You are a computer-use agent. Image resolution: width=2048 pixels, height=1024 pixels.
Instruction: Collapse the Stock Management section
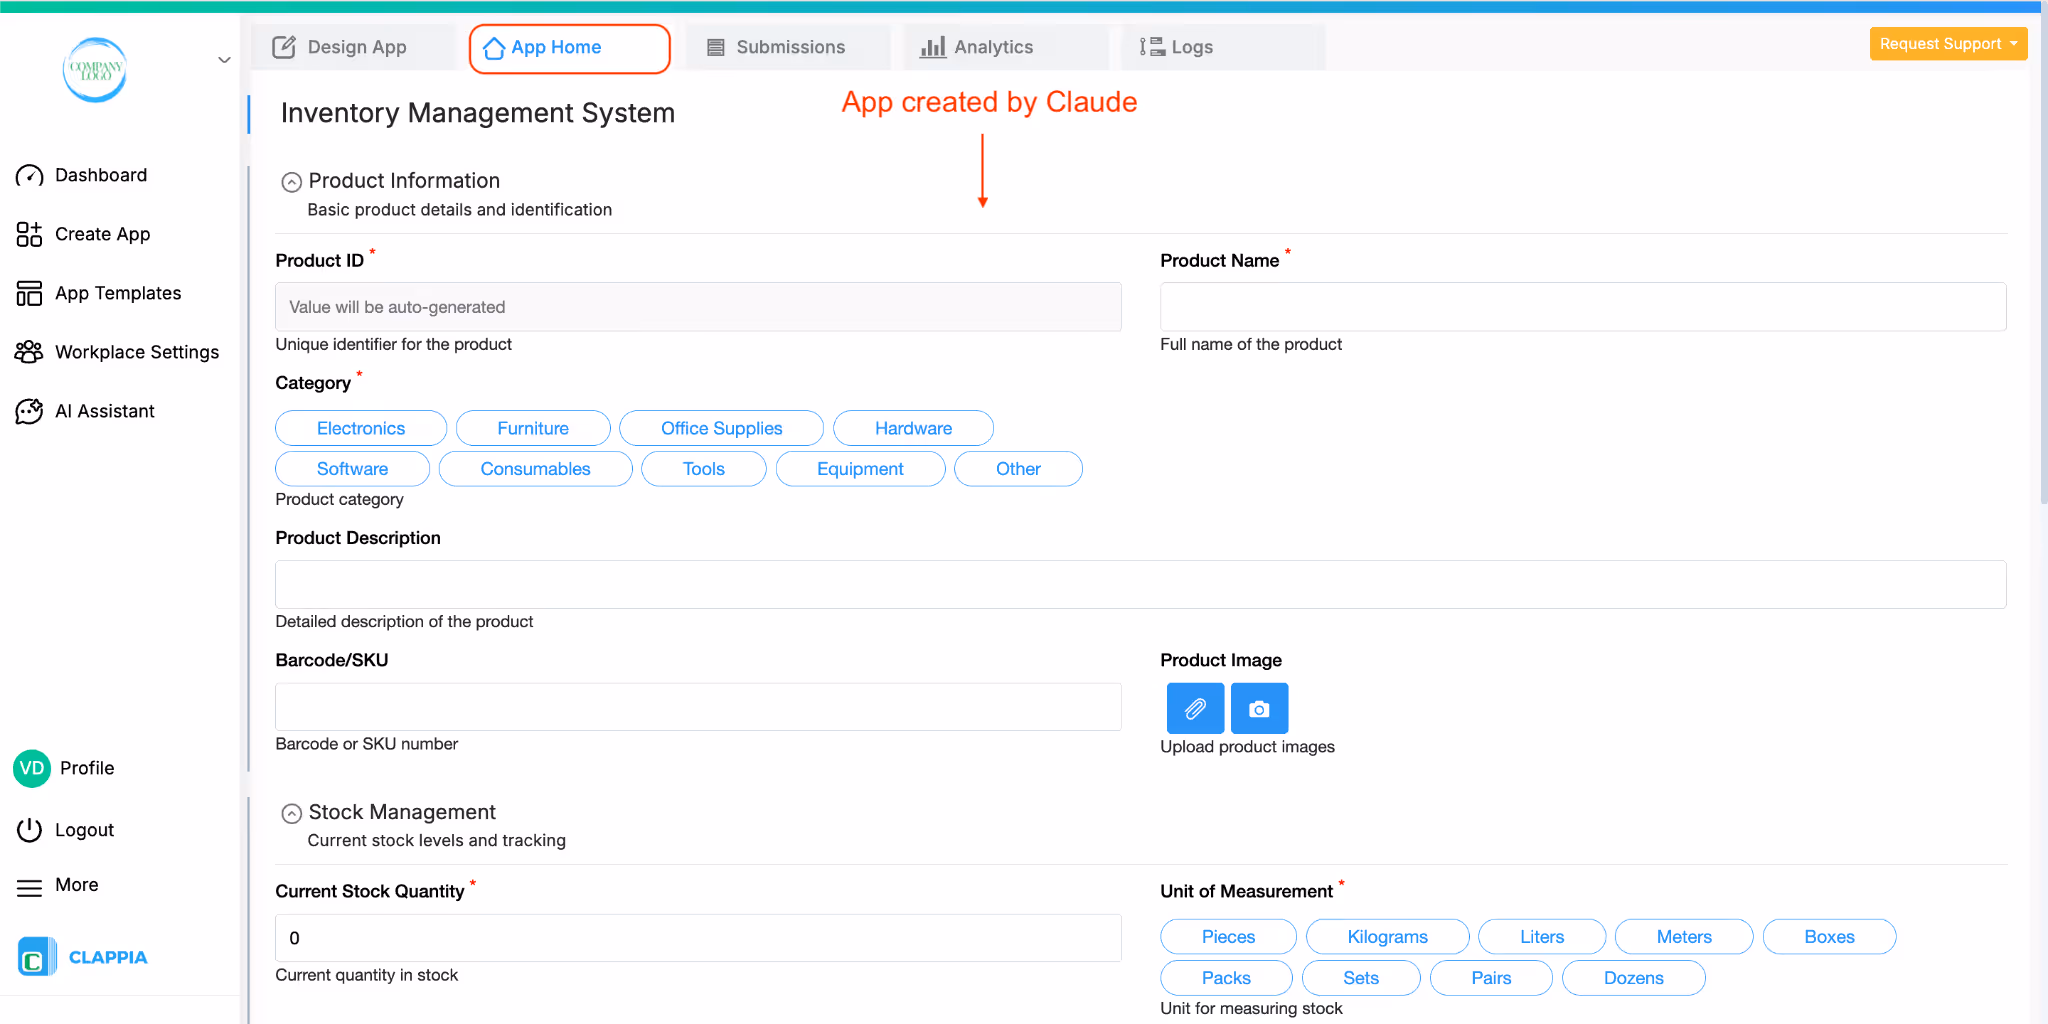pos(291,813)
